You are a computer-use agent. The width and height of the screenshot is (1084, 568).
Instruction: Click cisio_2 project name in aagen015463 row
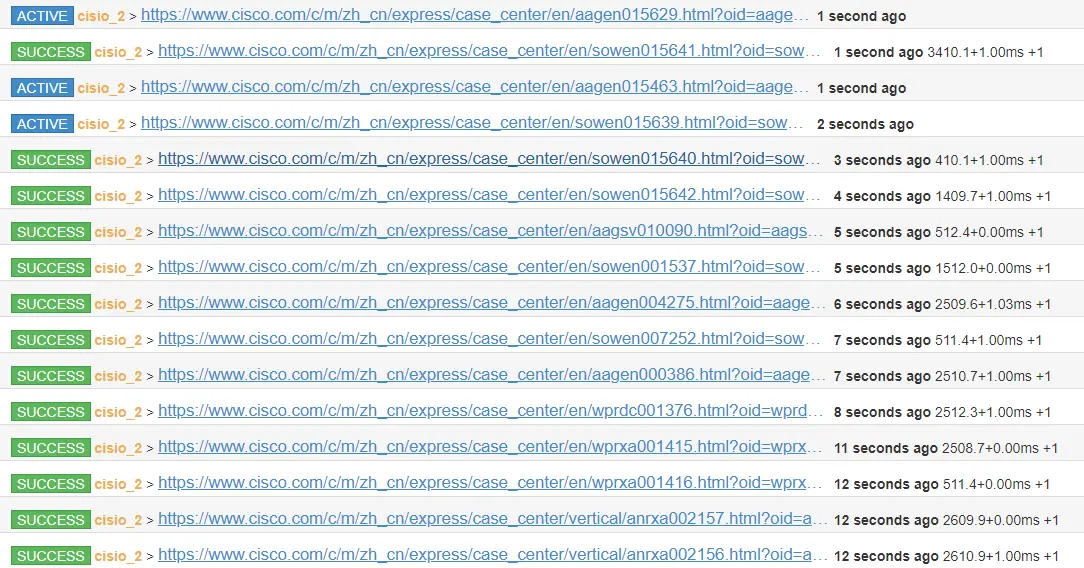tap(101, 88)
